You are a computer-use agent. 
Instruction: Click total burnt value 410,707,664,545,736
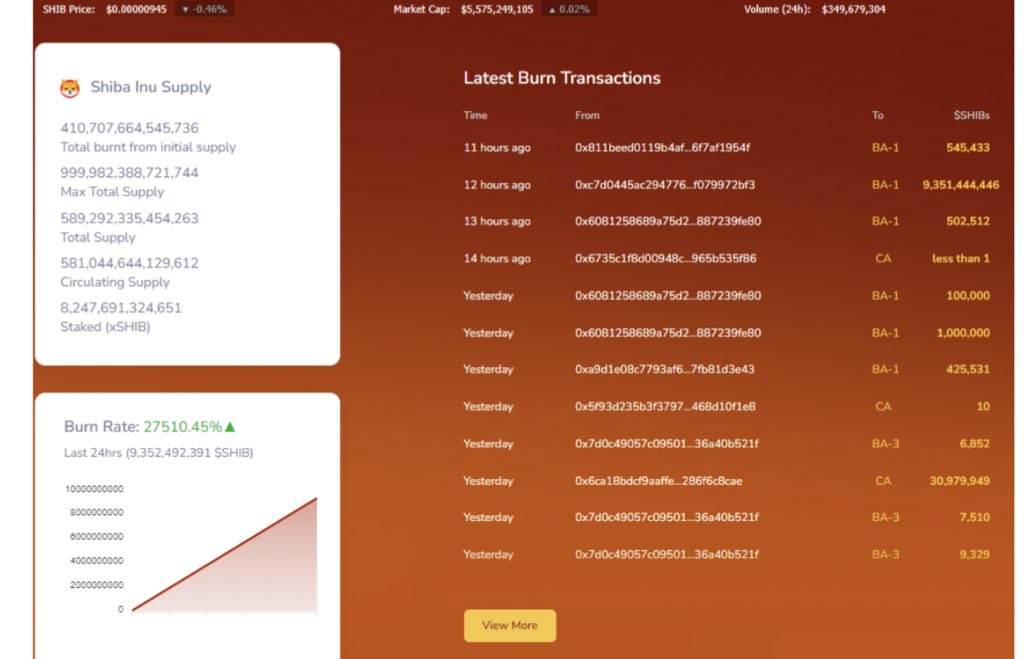click(x=129, y=128)
